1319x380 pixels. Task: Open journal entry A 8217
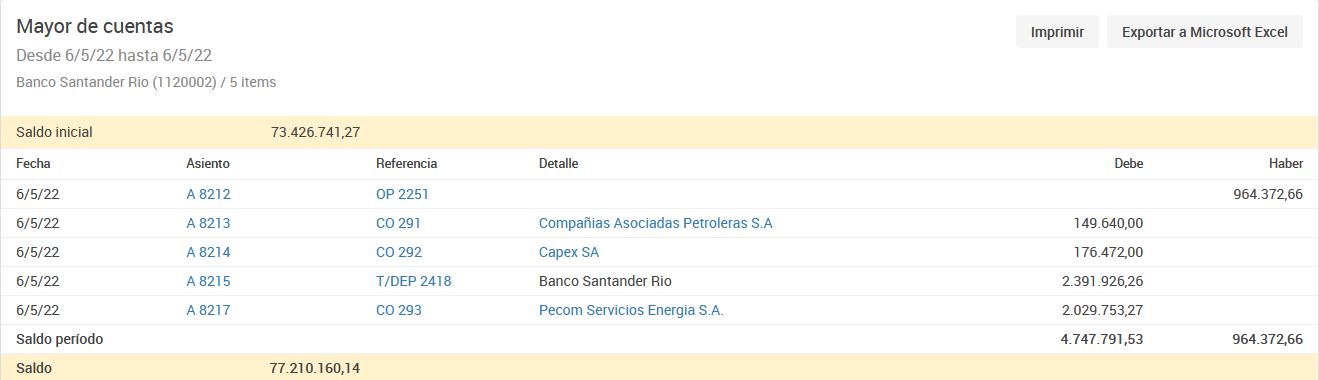tap(208, 310)
